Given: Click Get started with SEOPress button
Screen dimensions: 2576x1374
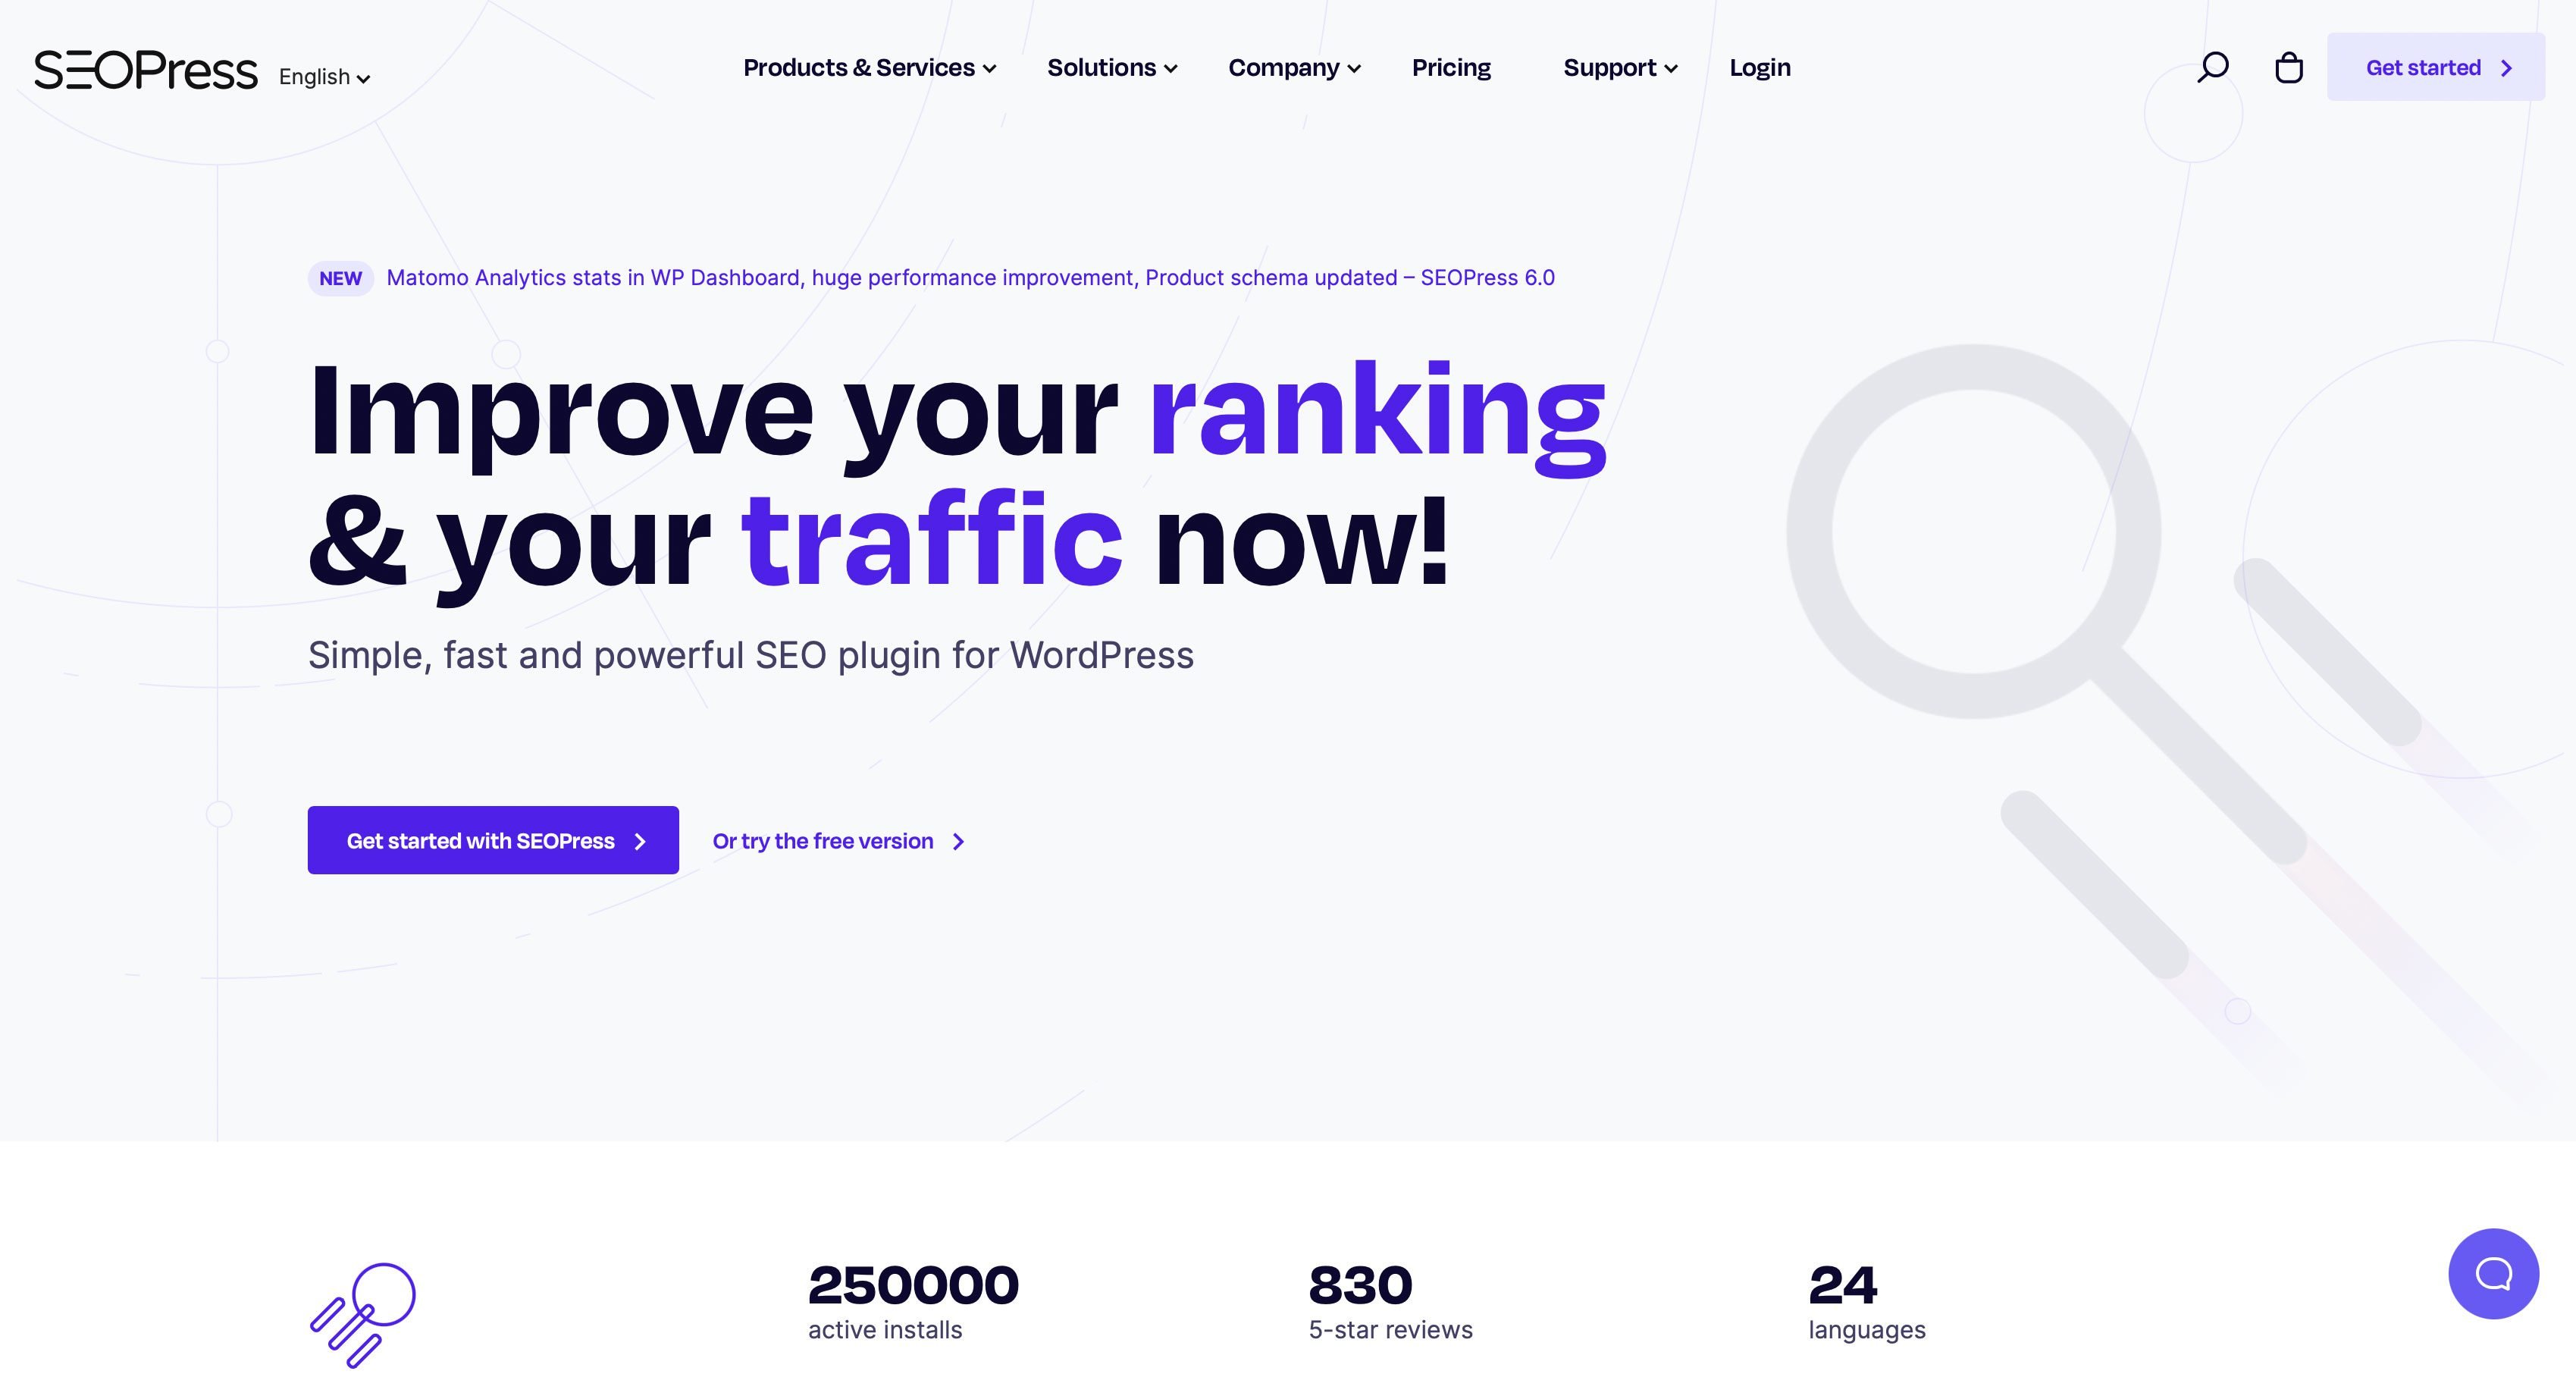Looking at the screenshot, I should coord(492,839).
